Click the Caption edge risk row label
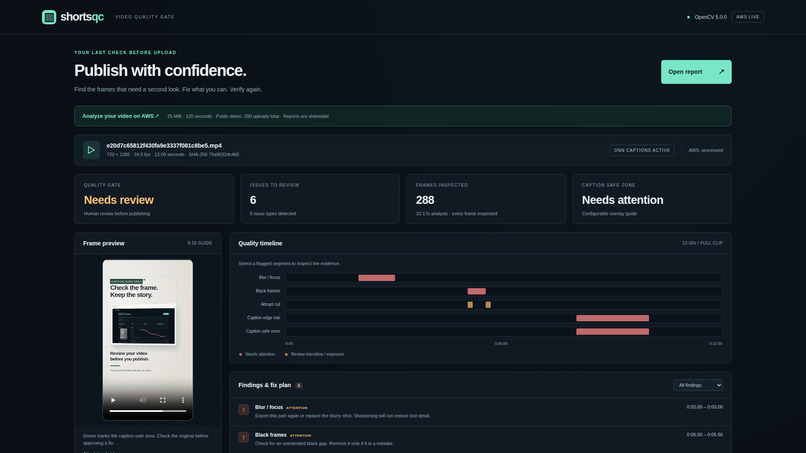This screenshot has height=453, width=806. coord(264,318)
